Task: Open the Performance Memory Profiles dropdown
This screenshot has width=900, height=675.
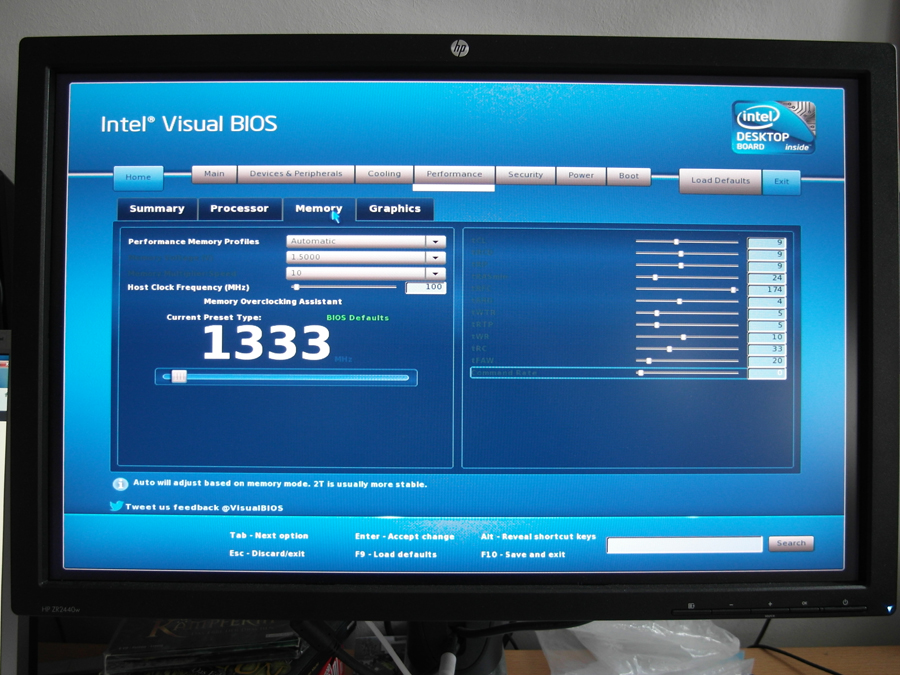Action: [366, 242]
